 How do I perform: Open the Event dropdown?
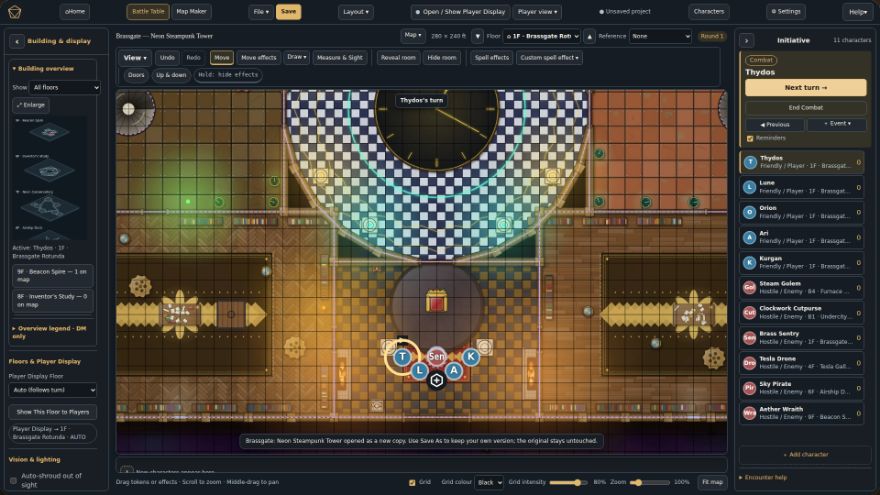pos(837,124)
